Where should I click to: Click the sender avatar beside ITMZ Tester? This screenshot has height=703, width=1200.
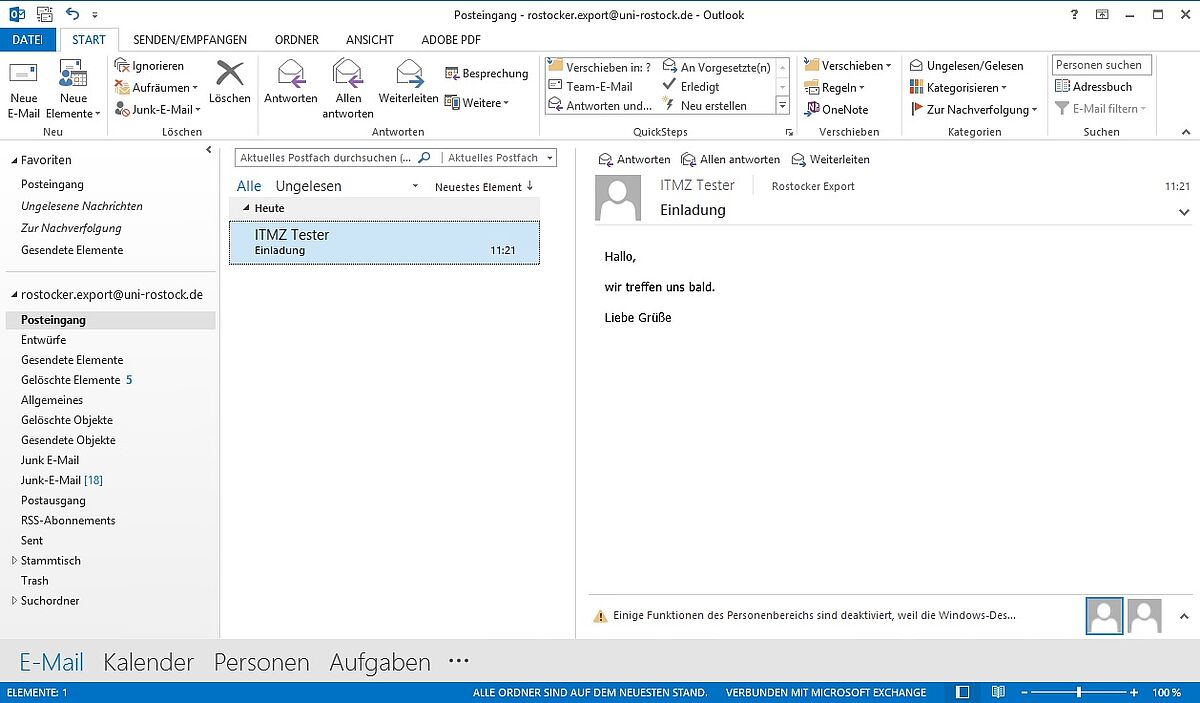[618, 198]
